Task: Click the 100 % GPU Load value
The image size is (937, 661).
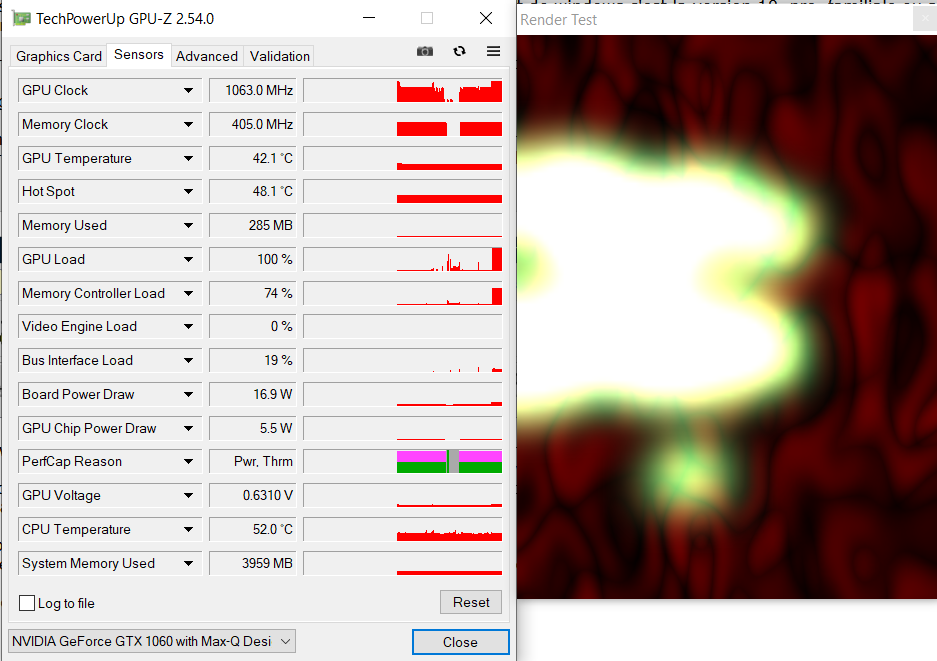Action: coord(253,259)
